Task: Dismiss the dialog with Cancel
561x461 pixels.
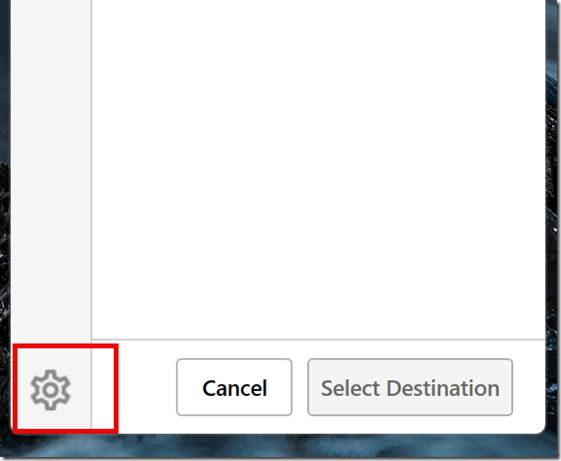Action: (234, 387)
